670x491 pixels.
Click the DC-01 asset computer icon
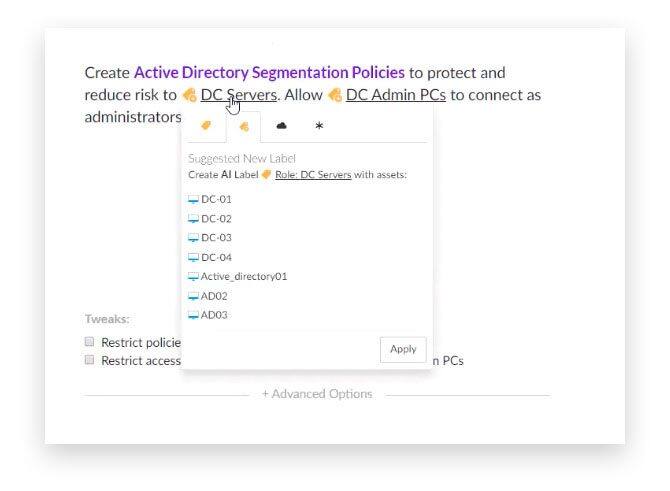coord(194,199)
